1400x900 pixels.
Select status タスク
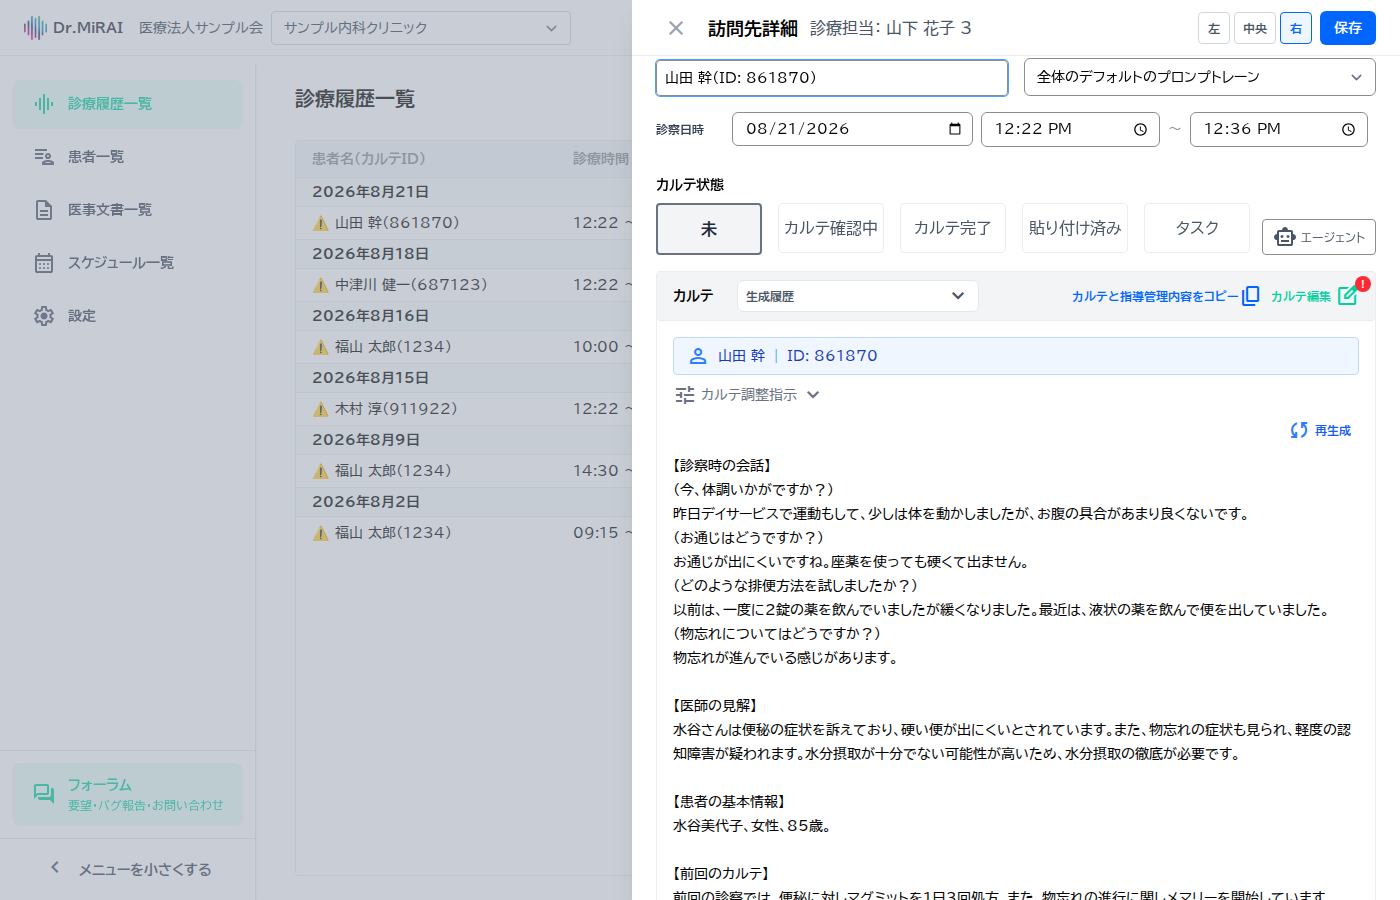click(1197, 228)
